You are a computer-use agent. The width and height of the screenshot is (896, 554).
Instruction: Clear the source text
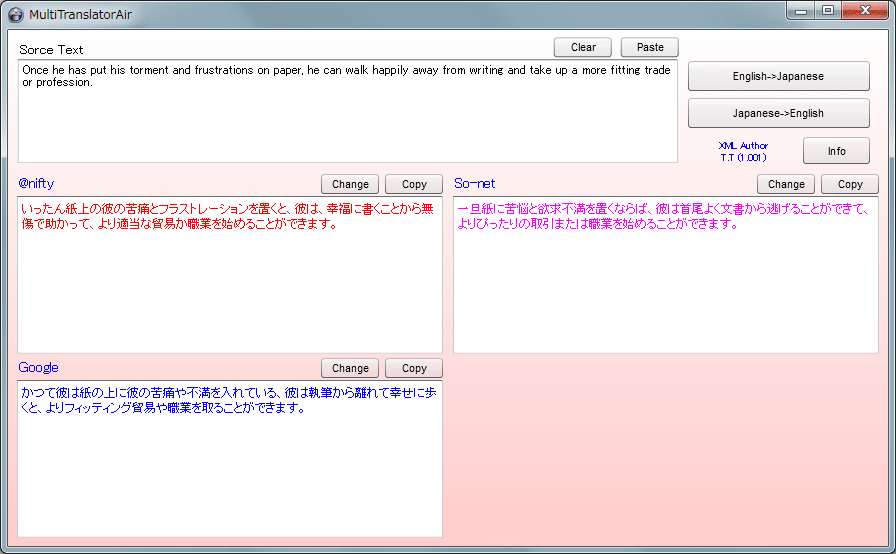tap(583, 47)
